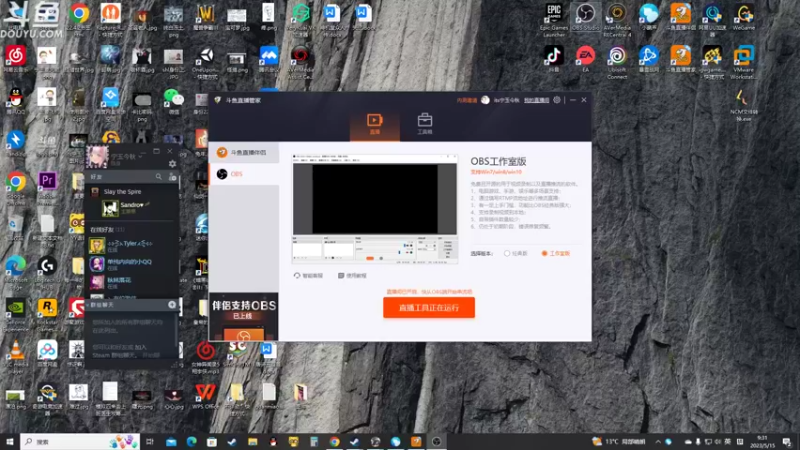Choose the 工作室版 radio option
This screenshot has height=450, width=800.
click(x=555, y=253)
